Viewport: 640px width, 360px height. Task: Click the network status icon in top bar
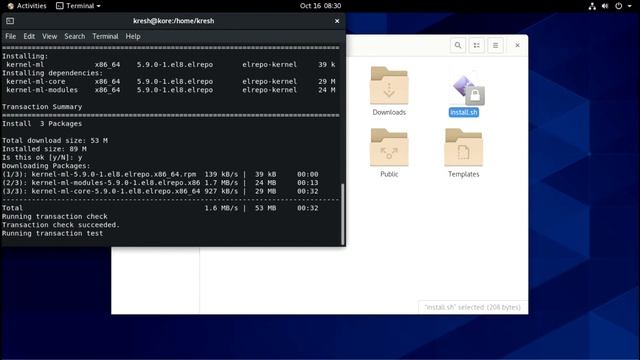(592, 6)
